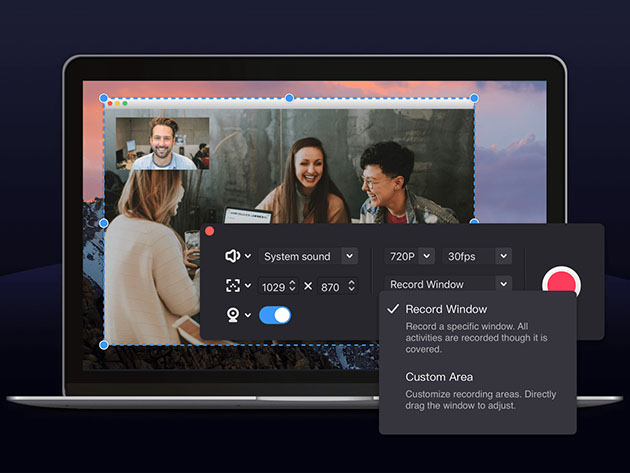Close the recorder panel with red dot
630x473 pixels.
tap(209, 231)
